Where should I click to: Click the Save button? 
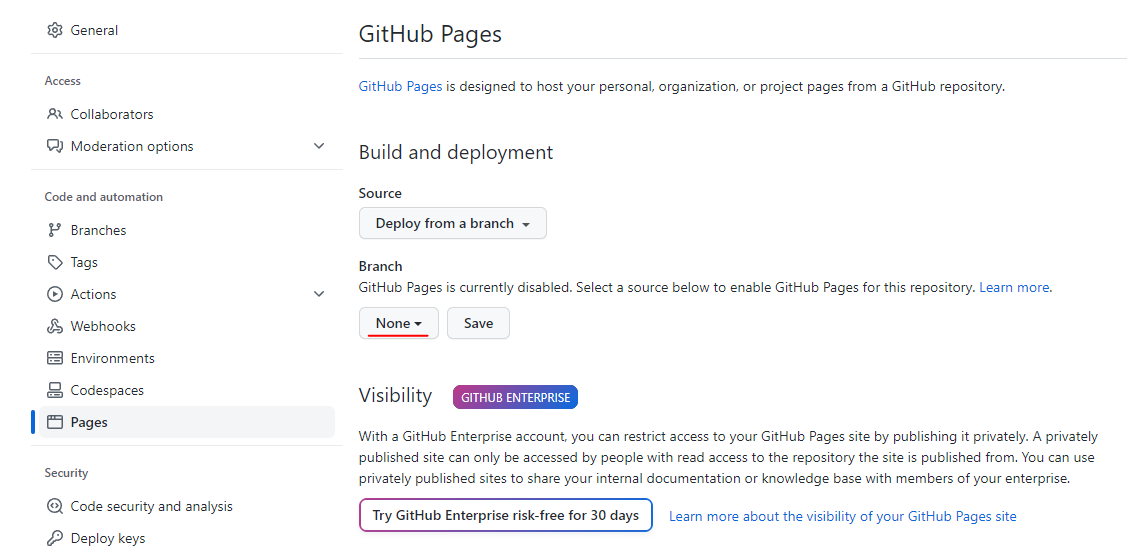coord(478,323)
